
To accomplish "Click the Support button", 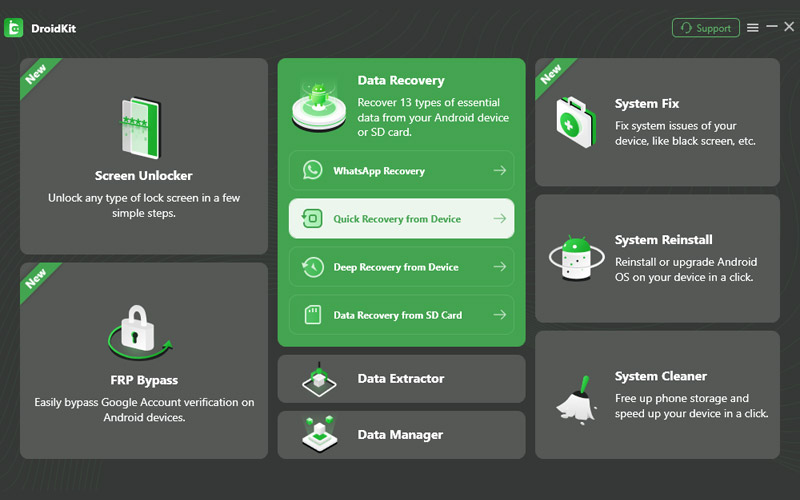I will coord(706,28).
